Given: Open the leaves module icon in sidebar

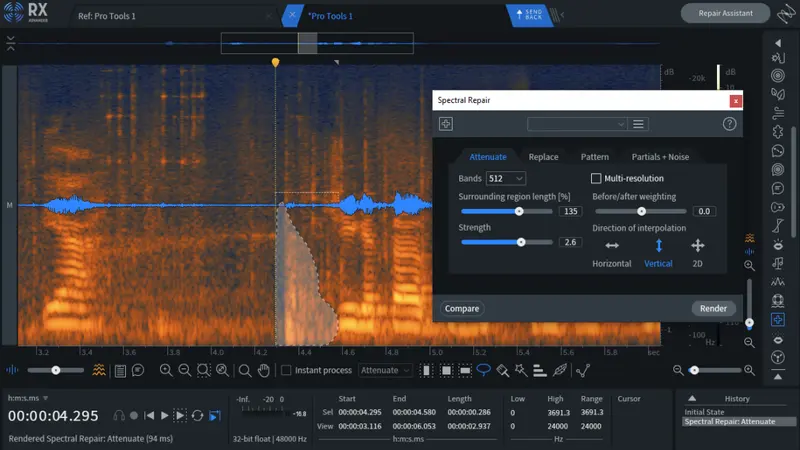Looking at the screenshot, I should [778, 94].
